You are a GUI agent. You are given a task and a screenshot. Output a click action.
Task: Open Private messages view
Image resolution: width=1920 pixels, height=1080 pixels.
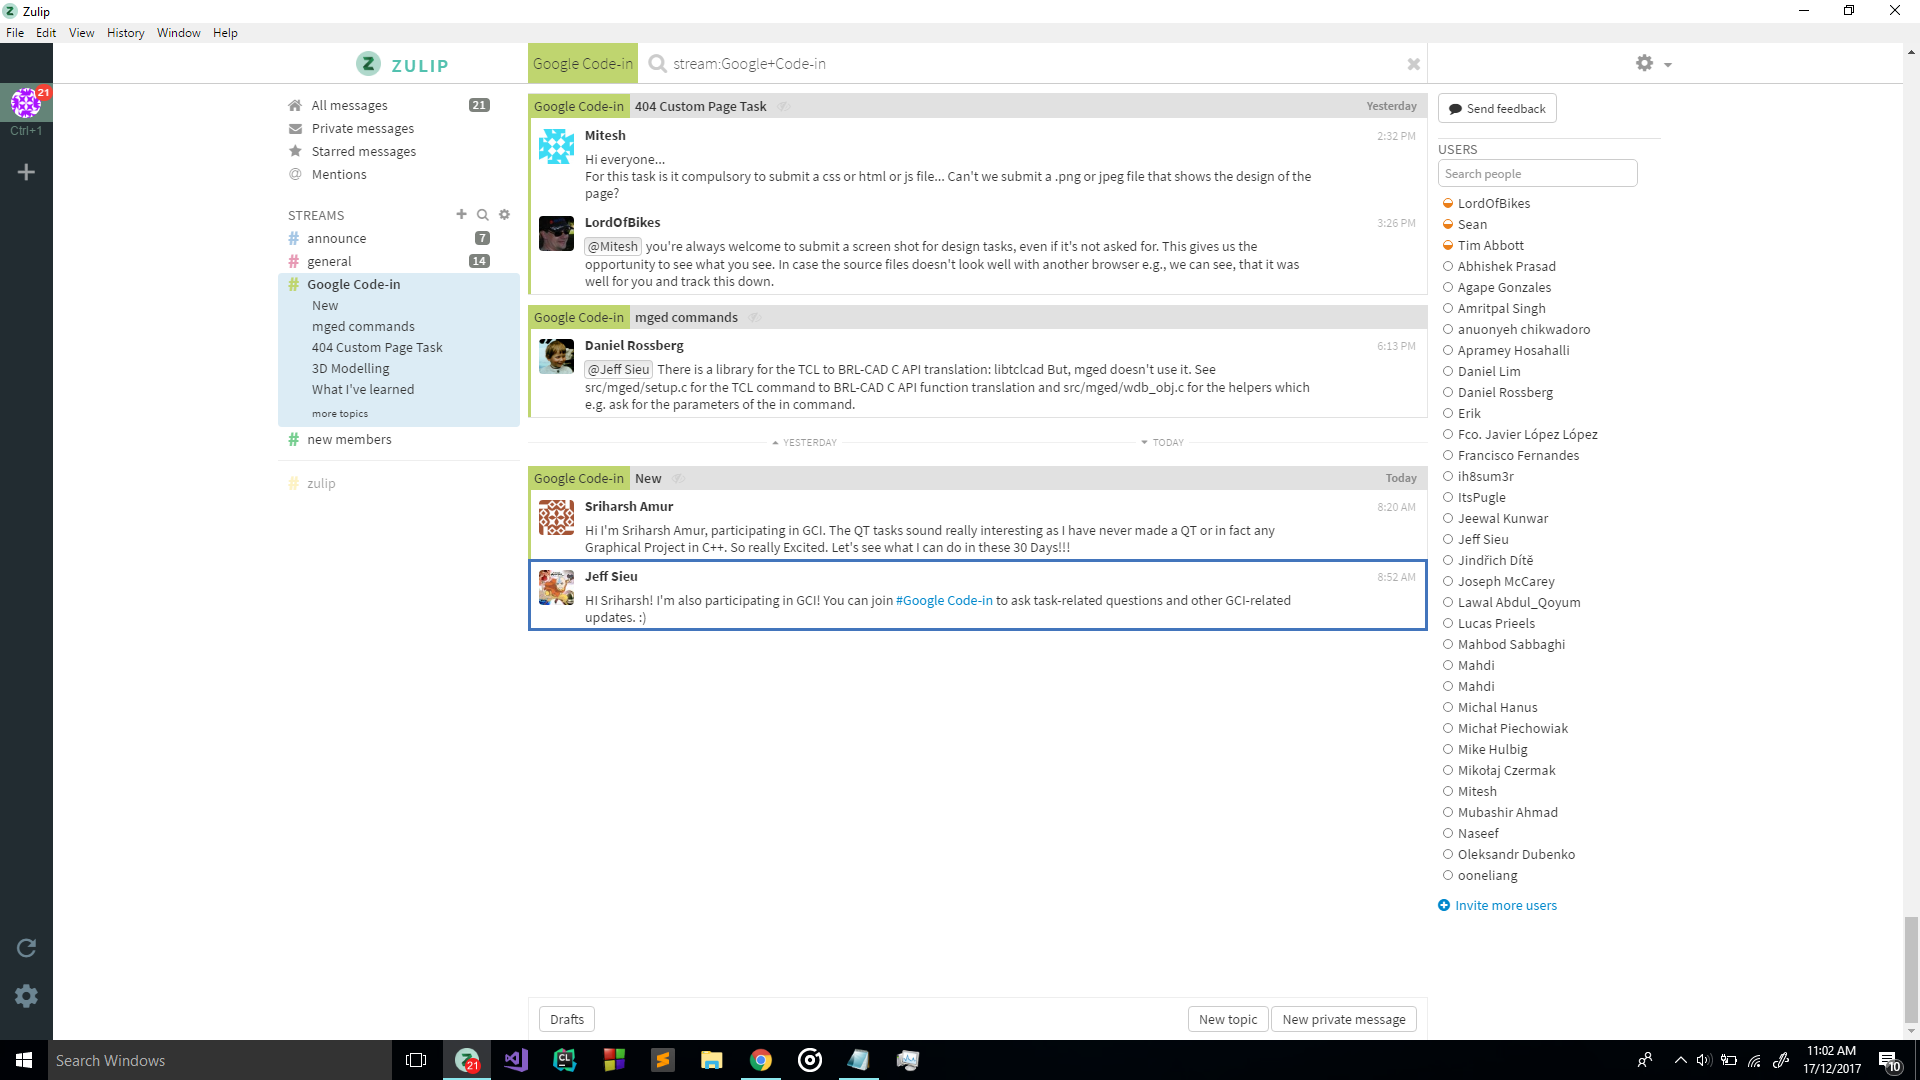pos(362,128)
